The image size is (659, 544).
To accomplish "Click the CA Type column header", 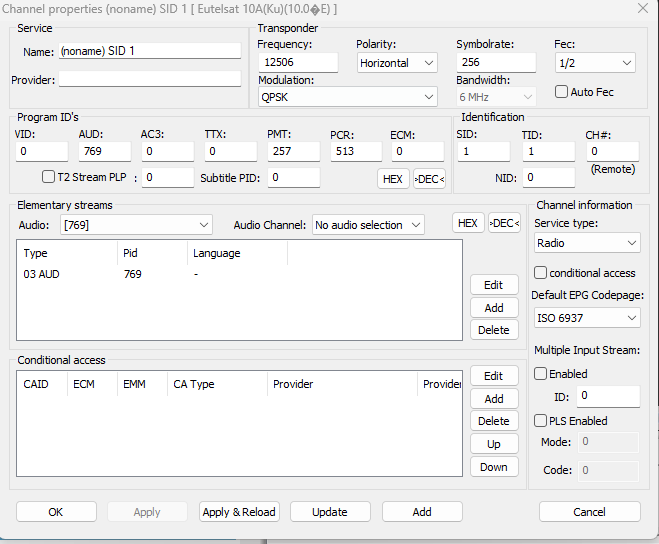I will pyautogui.click(x=217, y=384).
